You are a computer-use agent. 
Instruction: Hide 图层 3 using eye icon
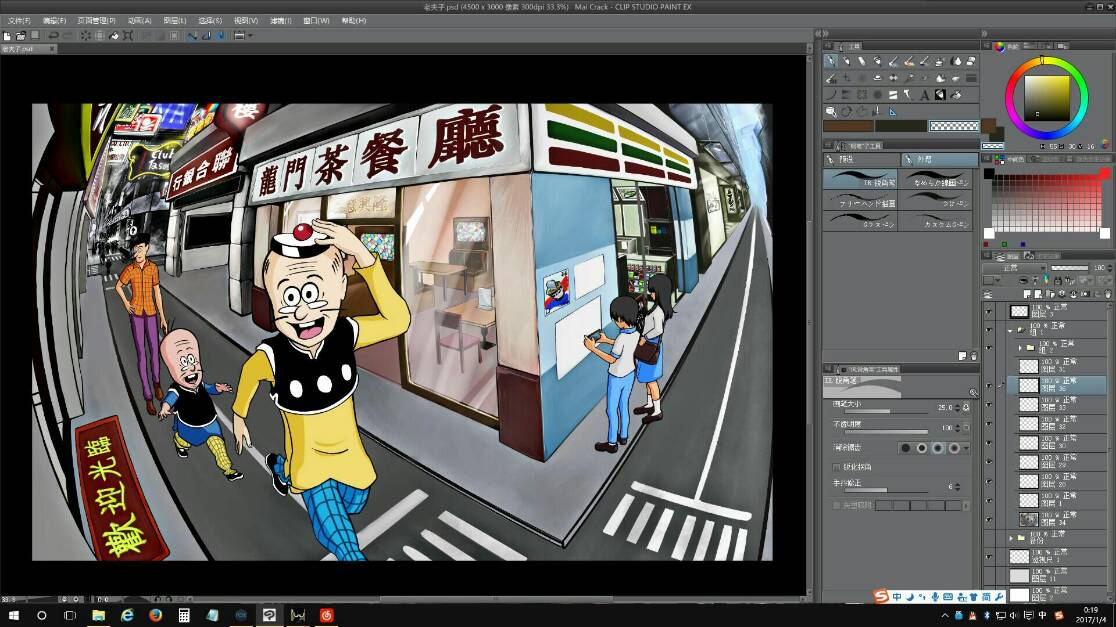click(x=989, y=311)
